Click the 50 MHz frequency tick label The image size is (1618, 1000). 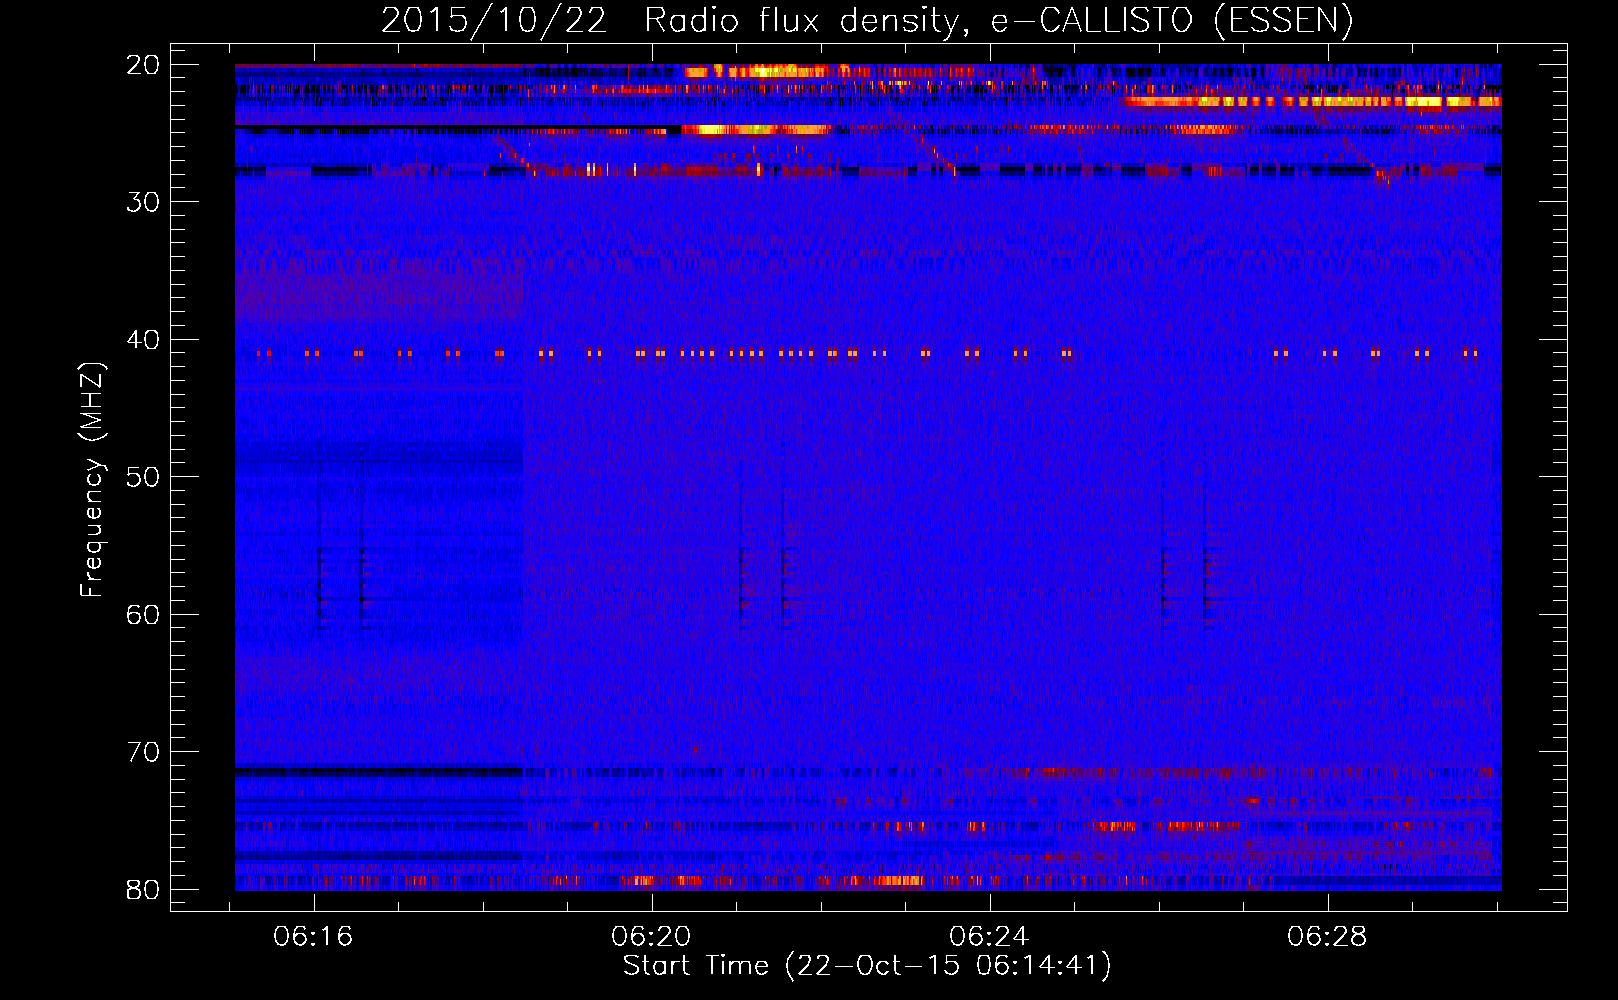(143, 477)
